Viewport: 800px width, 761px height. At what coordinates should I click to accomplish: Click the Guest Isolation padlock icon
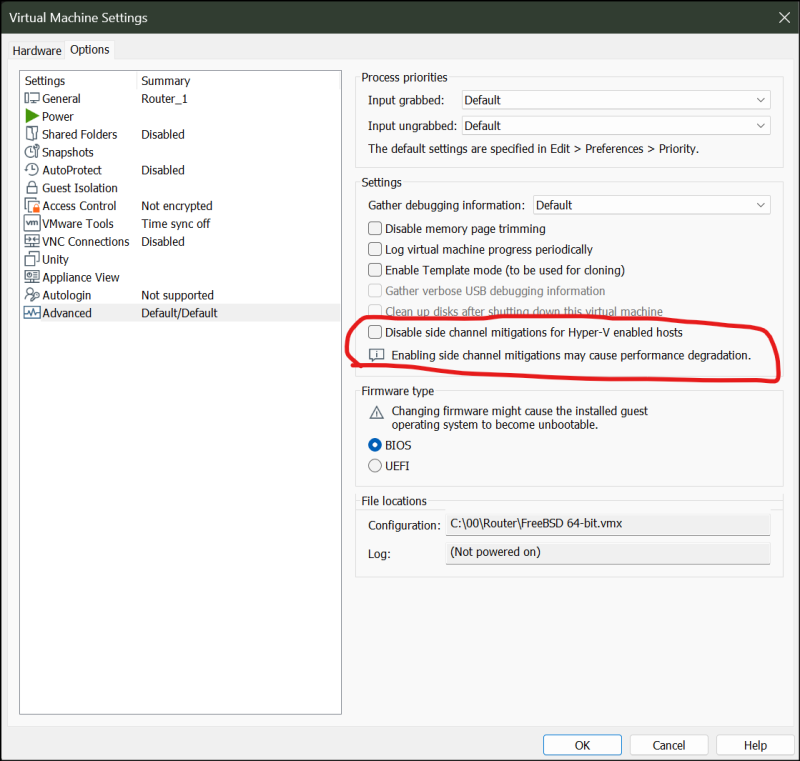click(x=32, y=187)
